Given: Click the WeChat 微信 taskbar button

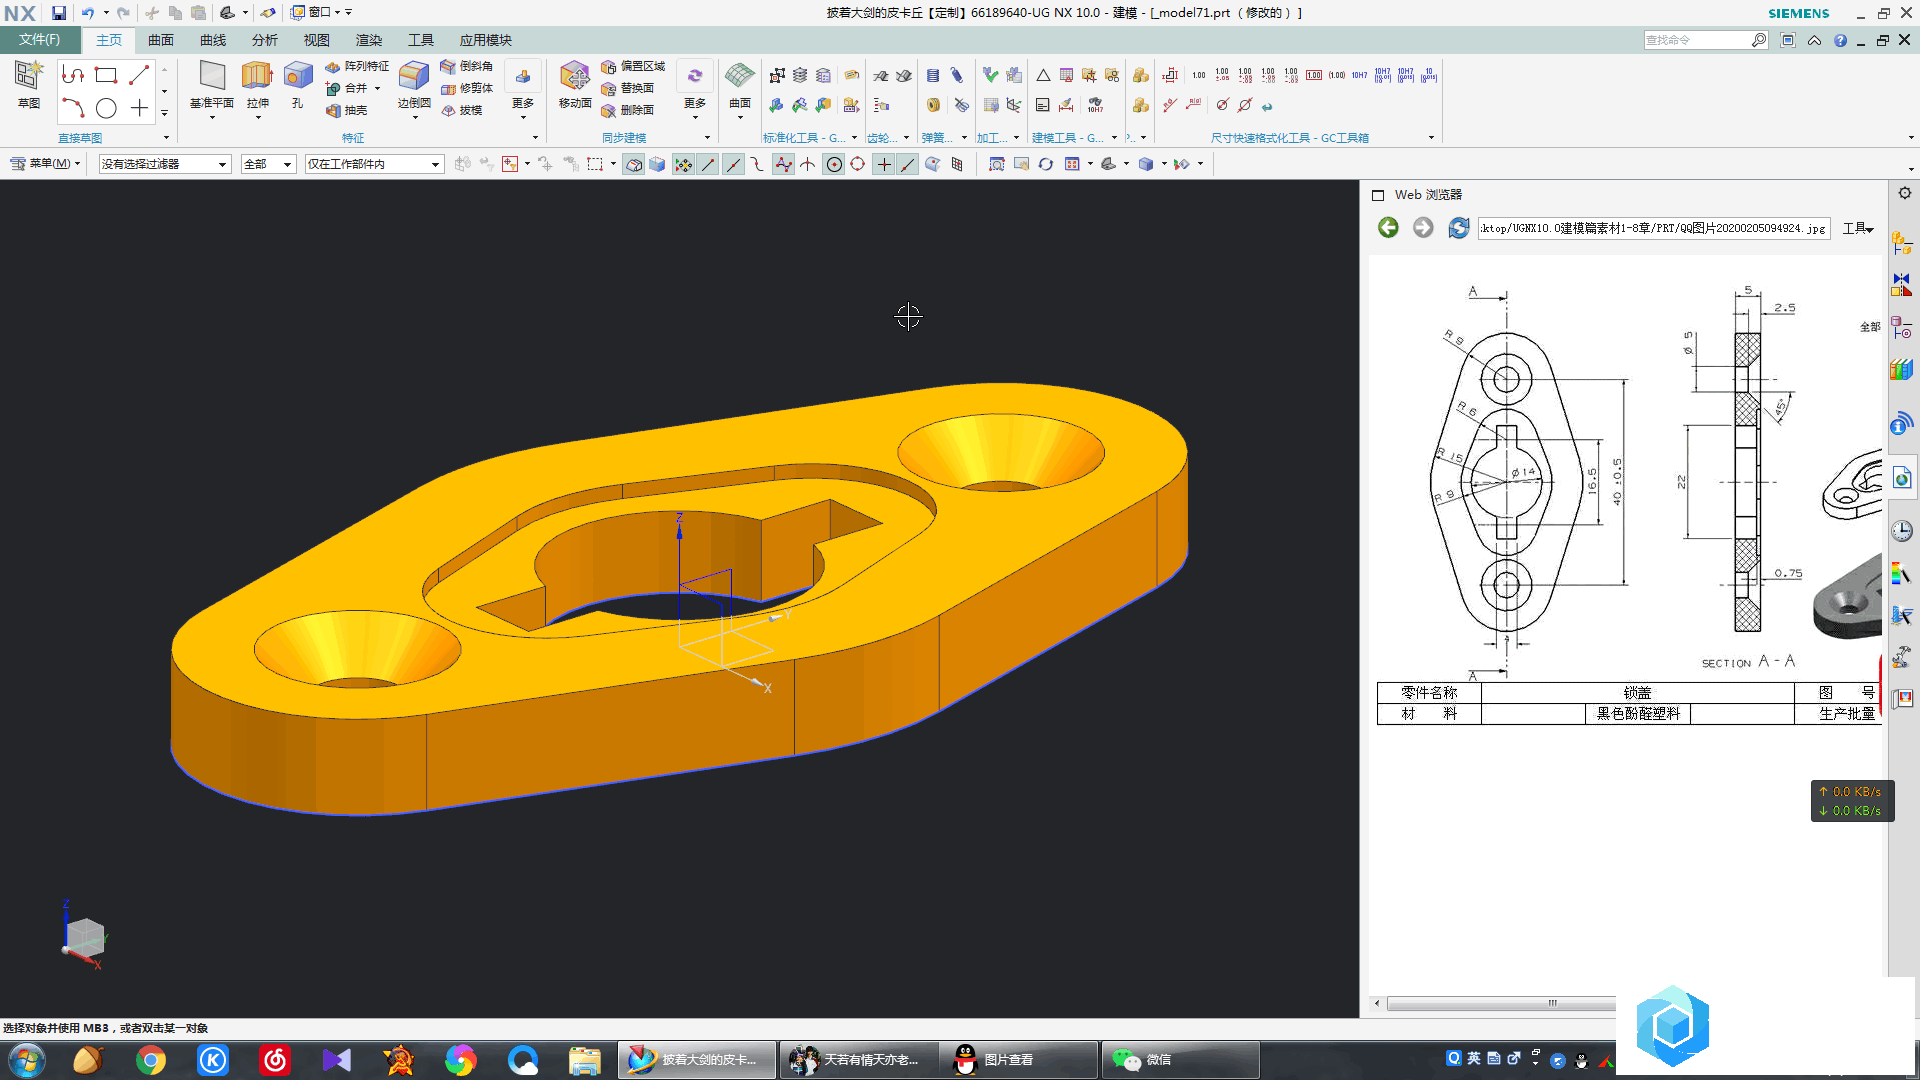Looking at the screenshot, I should point(1180,1060).
